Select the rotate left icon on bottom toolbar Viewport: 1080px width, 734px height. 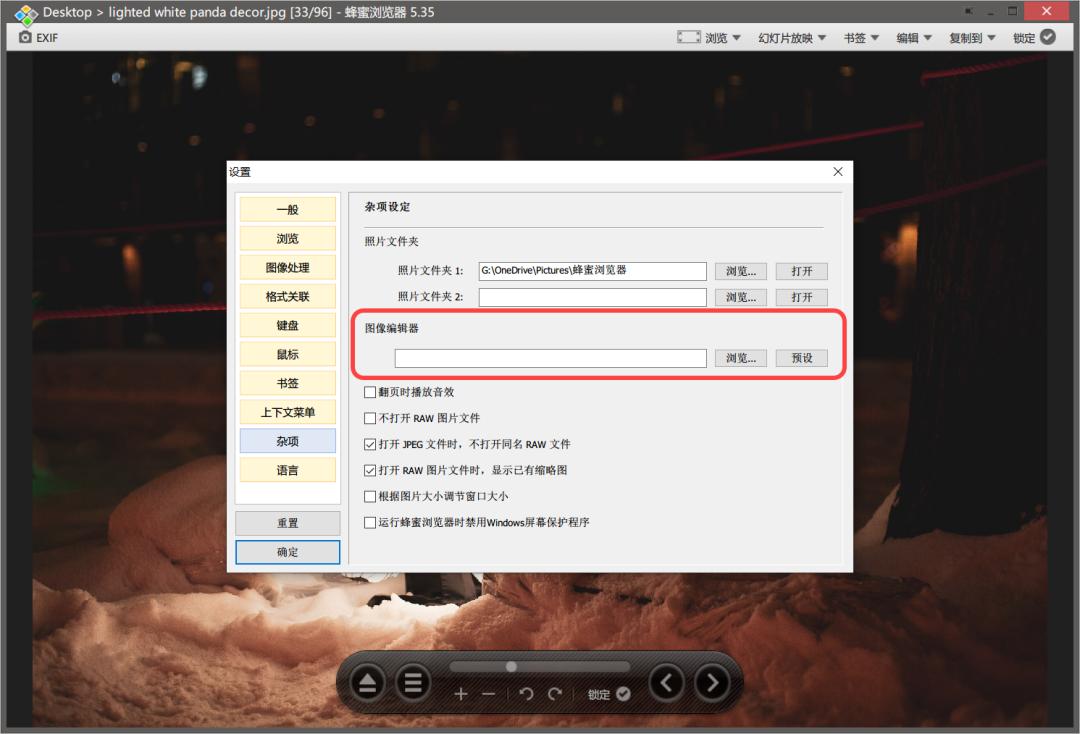(x=526, y=693)
